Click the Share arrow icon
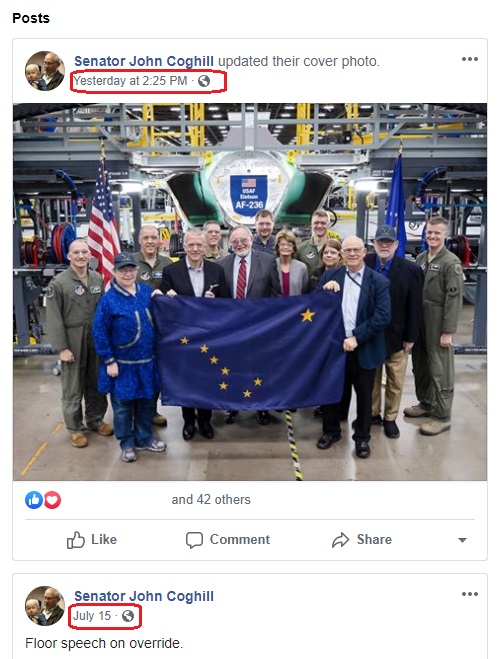The height and width of the screenshot is (659, 499). pyautogui.click(x=341, y=540)
